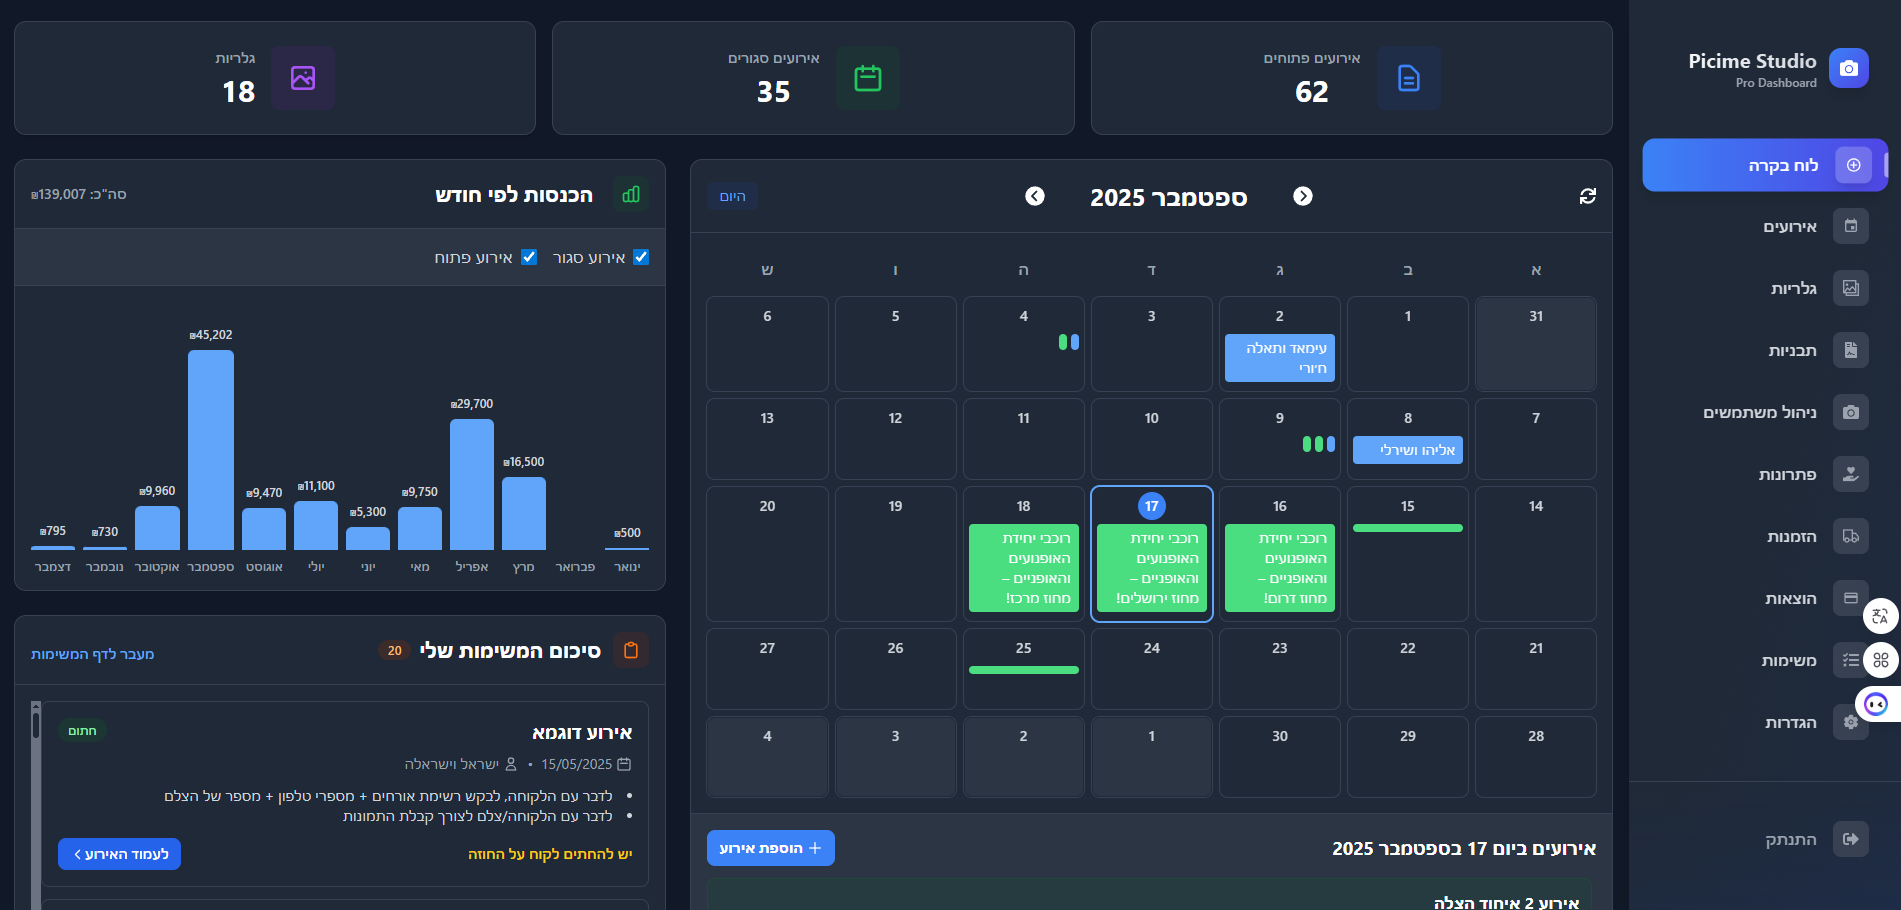1901x910 pixels.
Task: Click the calendar refresh icon
Action: coord(1587,196)
